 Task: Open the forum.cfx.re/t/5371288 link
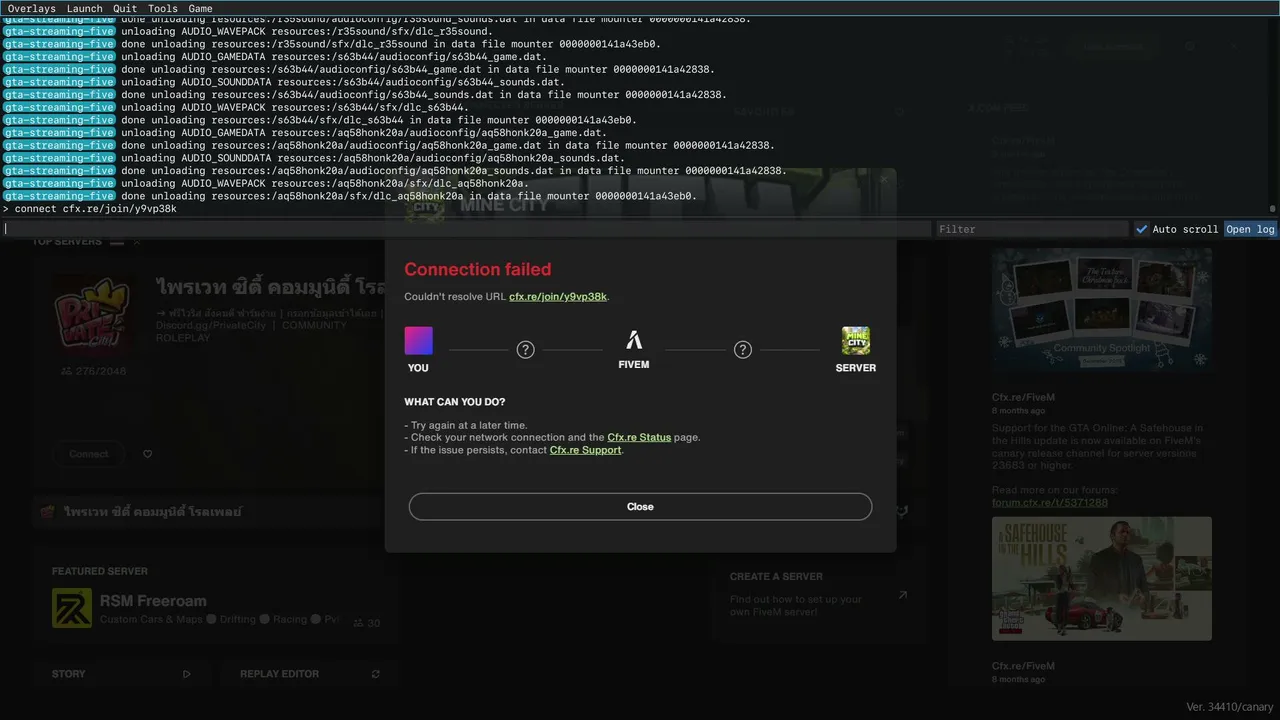pyautogui.click(x=1050, y=503)
